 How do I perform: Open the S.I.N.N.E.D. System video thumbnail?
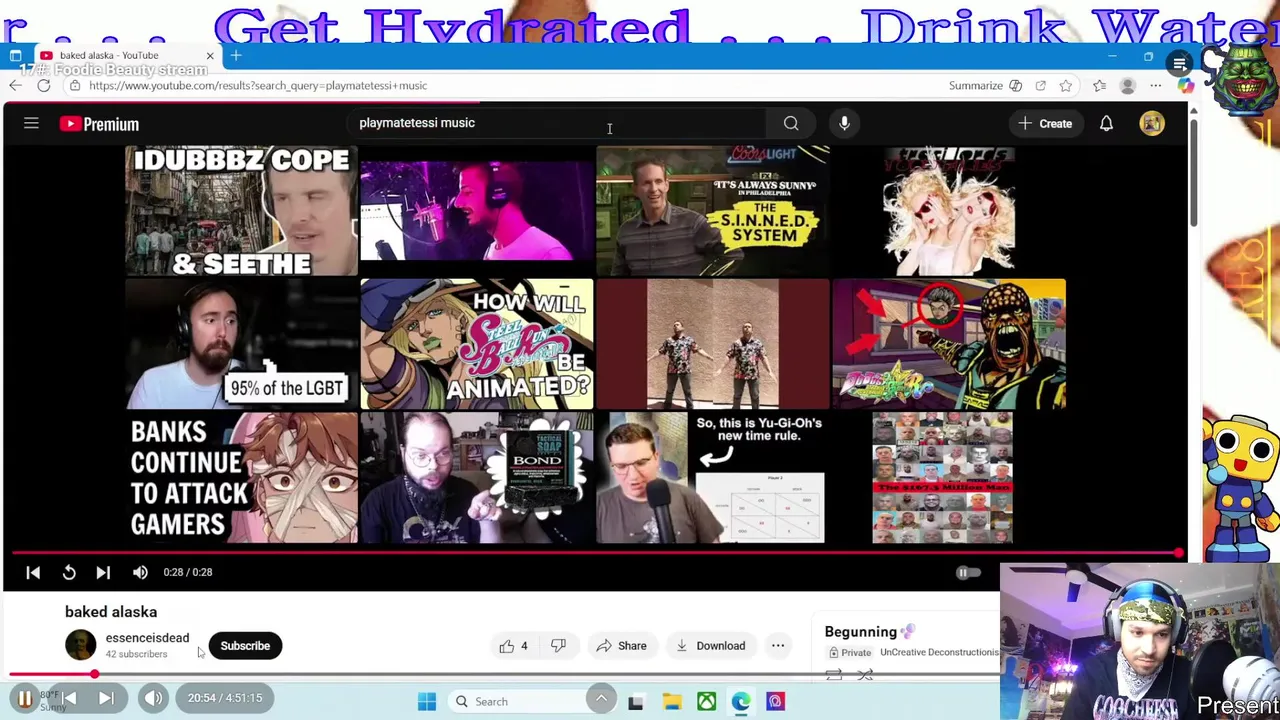pyautogui.click(x=713, y=210)
